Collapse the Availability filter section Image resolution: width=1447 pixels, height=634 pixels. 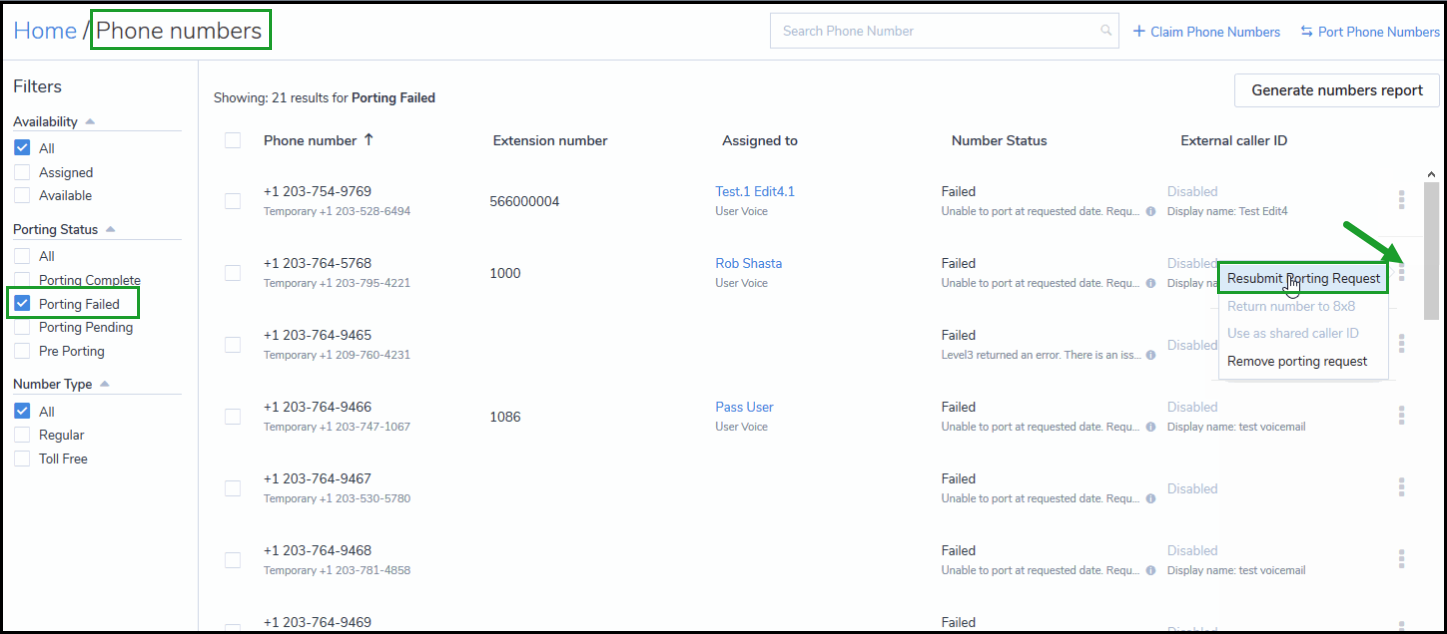(90, 122)
